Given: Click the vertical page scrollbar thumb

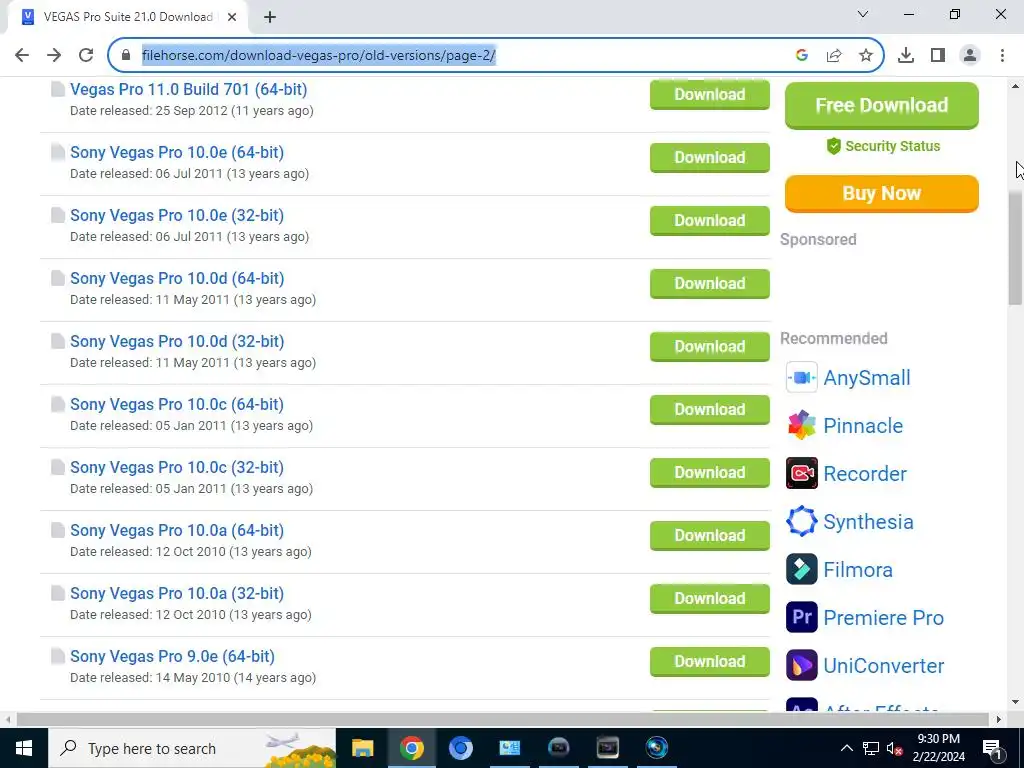Looking at the screenshot, I should click(x=1016, y=247).
